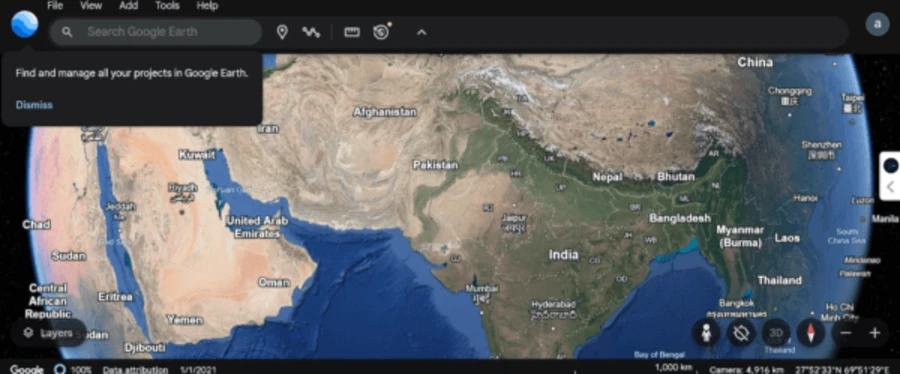The image size is (900, 374).
Task: Open the View menu
Action: [x=91, y=6]
